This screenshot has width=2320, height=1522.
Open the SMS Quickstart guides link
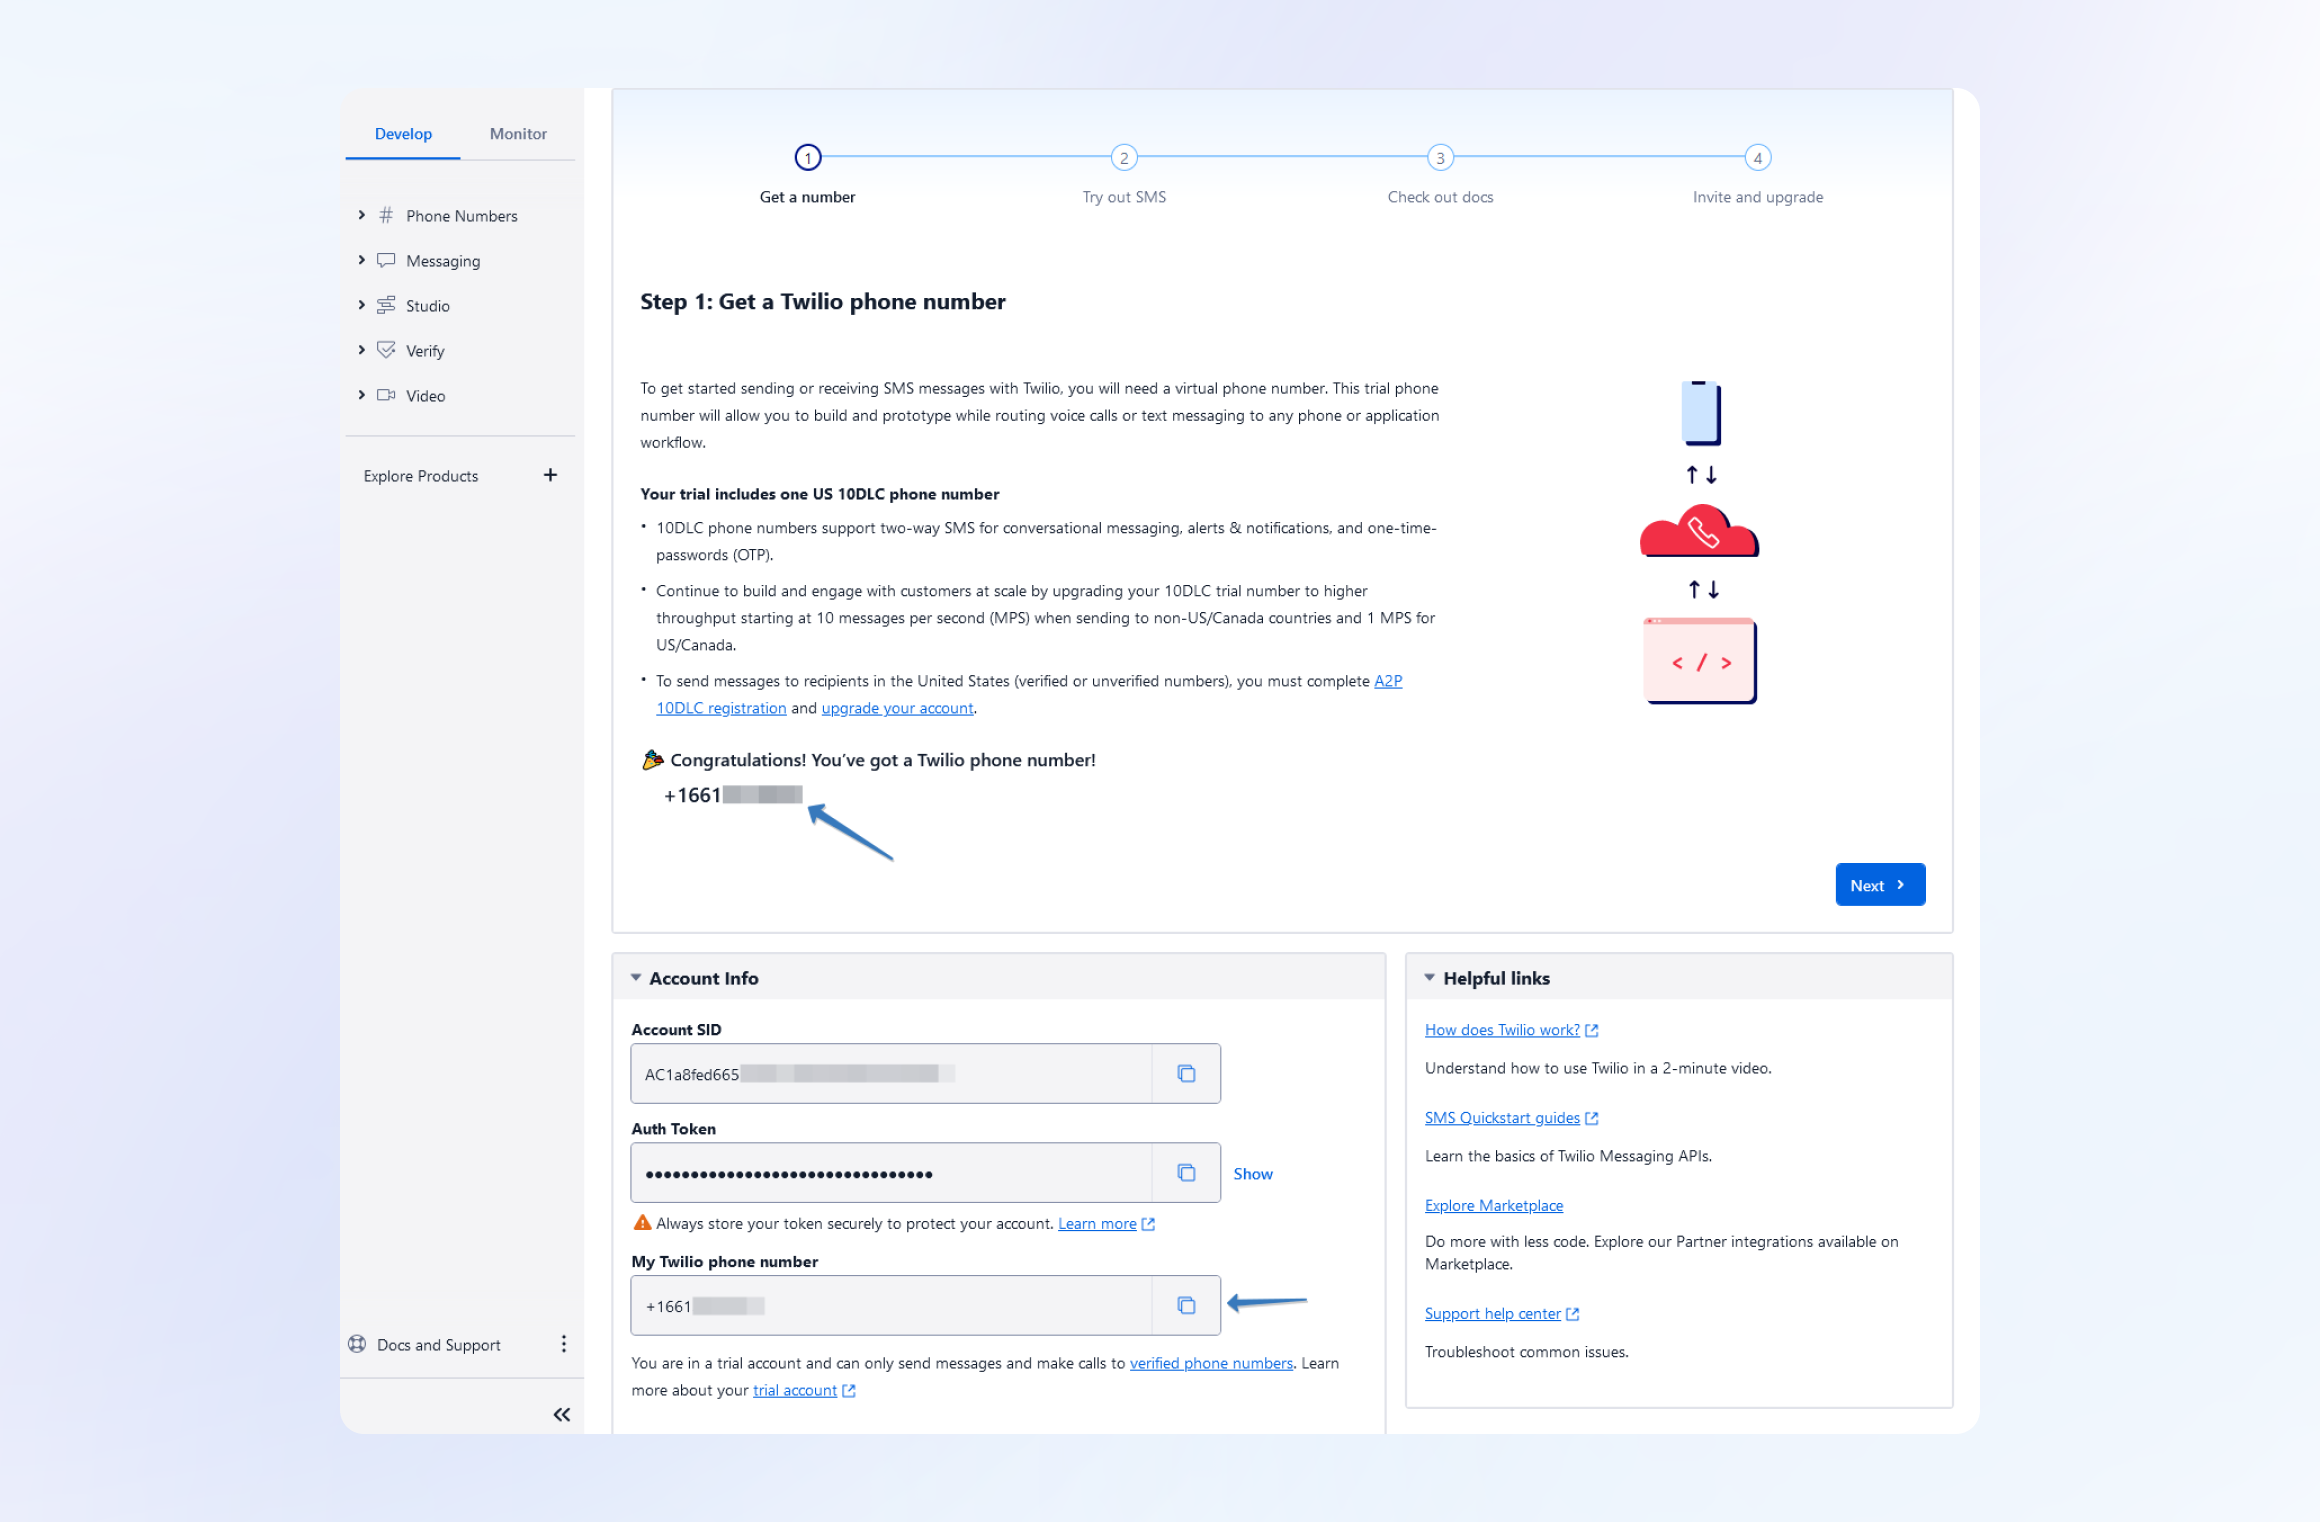(1502, 1118)
